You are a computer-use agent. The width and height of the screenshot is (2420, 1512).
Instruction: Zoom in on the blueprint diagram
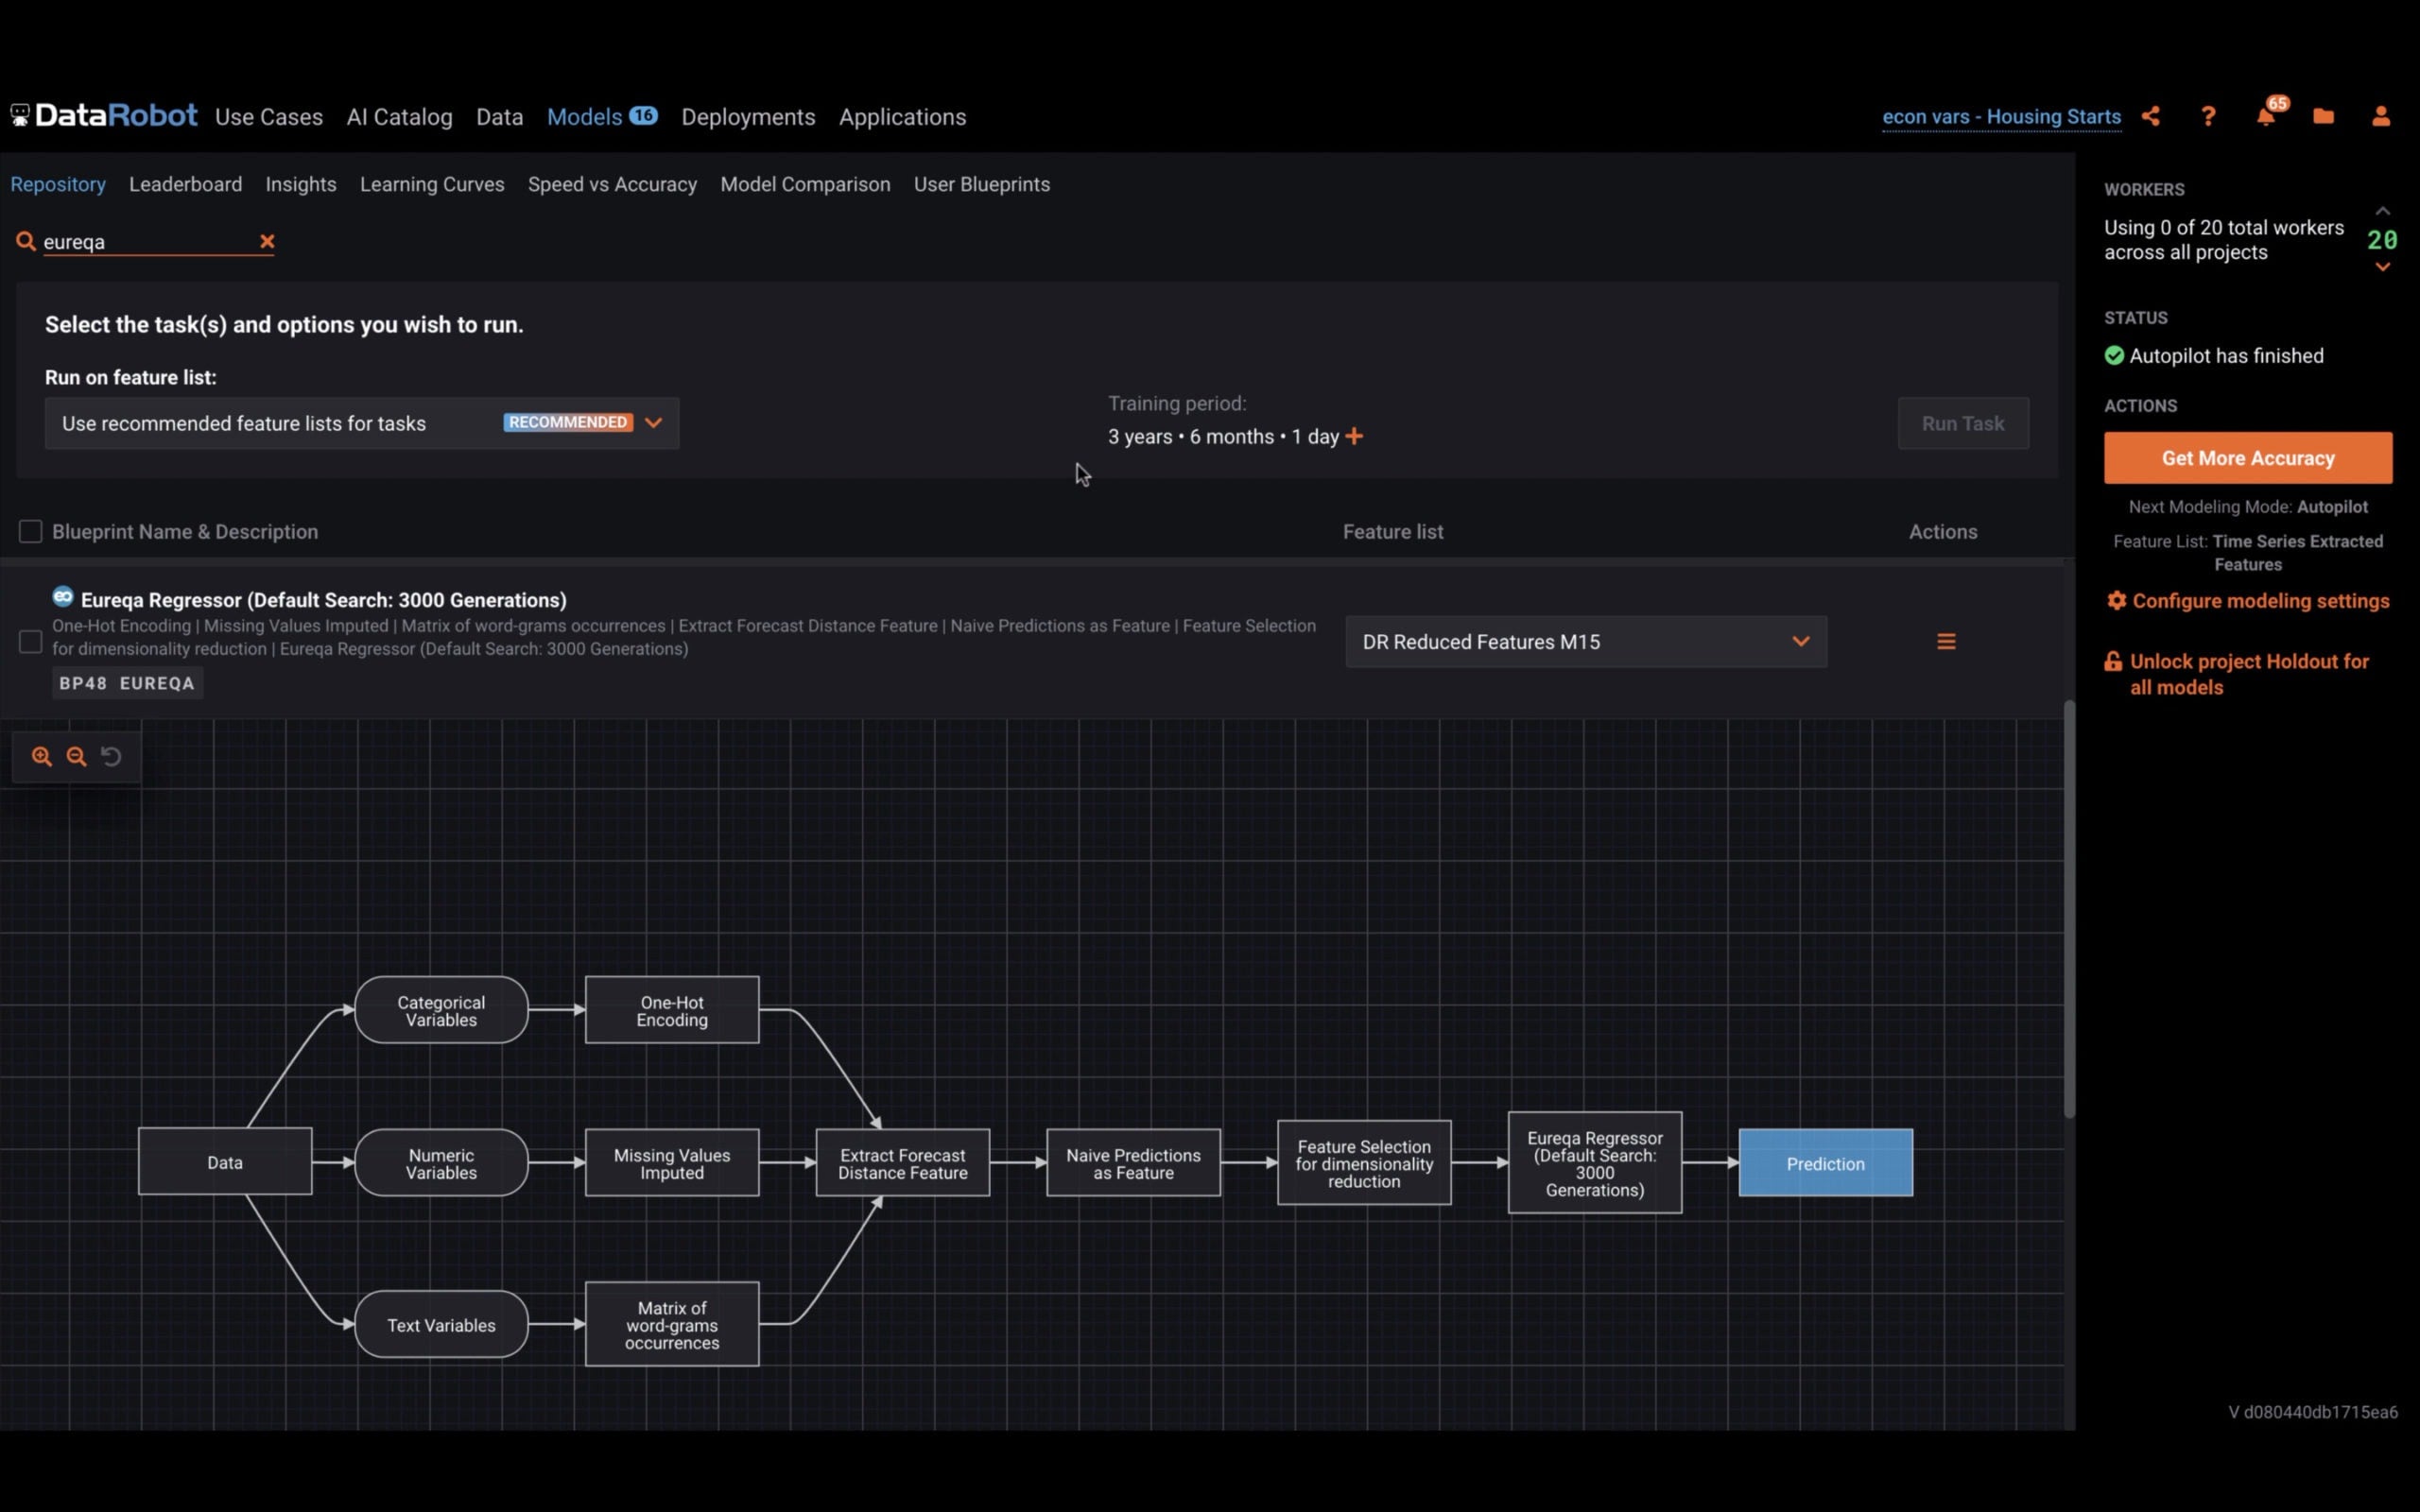41,757
